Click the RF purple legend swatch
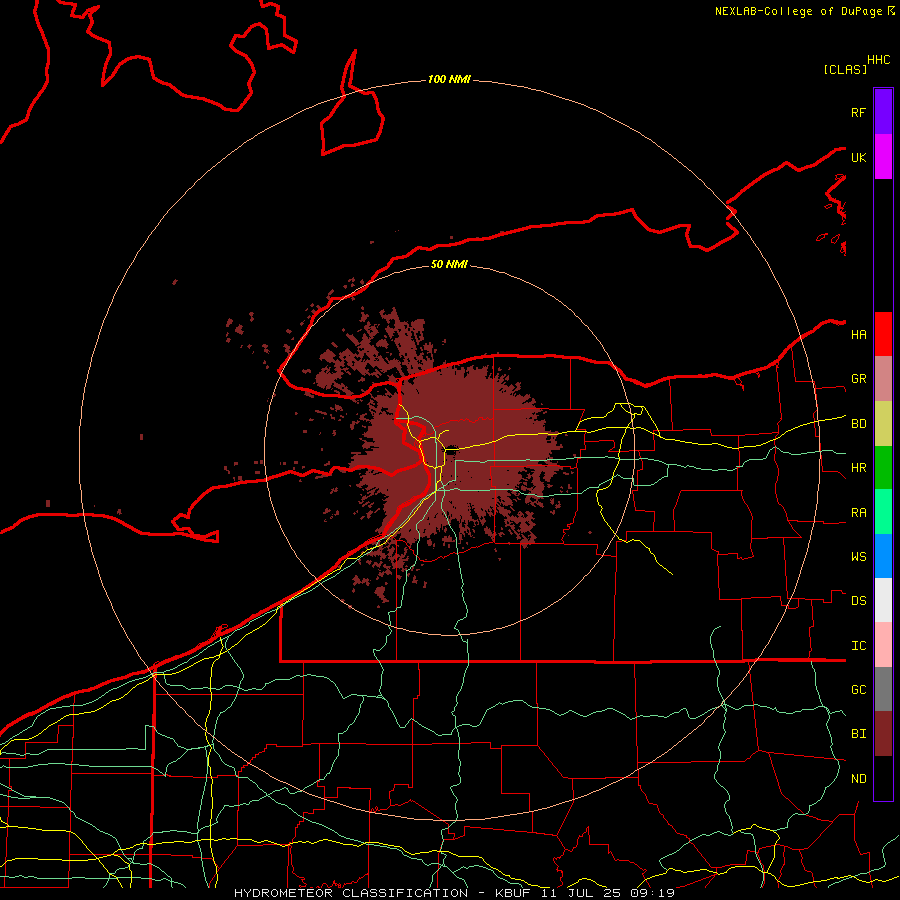Image resolution: width=900 pixels, height=900 pixels. (x=883, y=112)
